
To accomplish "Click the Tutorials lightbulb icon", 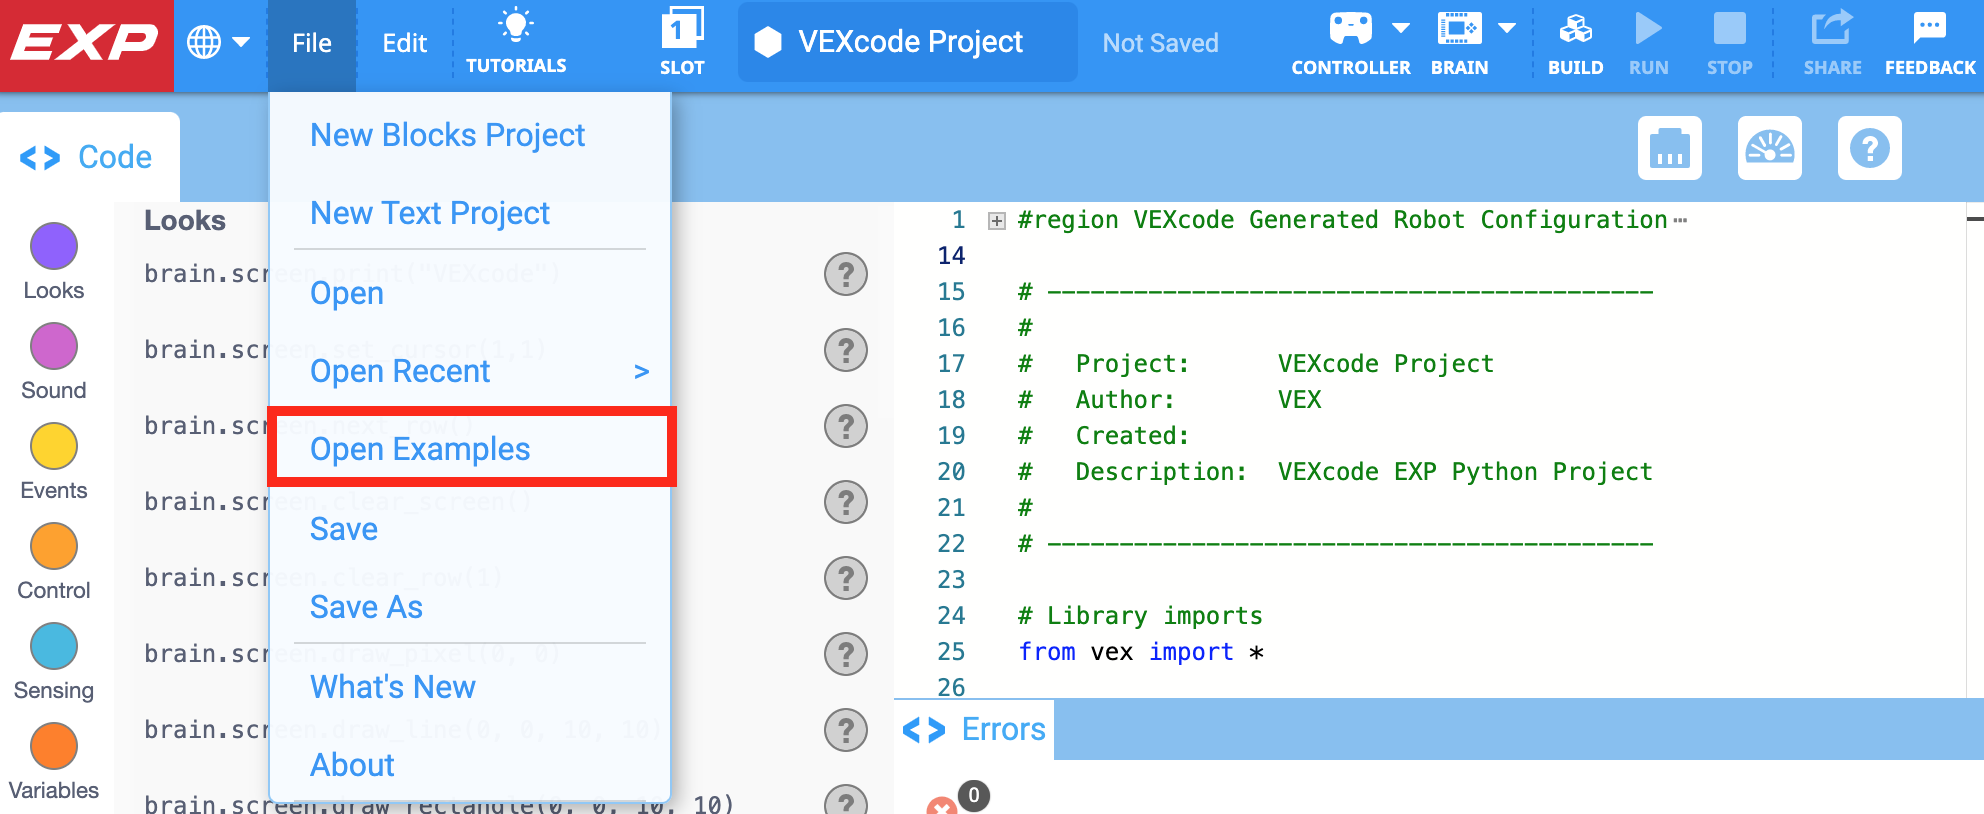I will [x=516, y=26].
